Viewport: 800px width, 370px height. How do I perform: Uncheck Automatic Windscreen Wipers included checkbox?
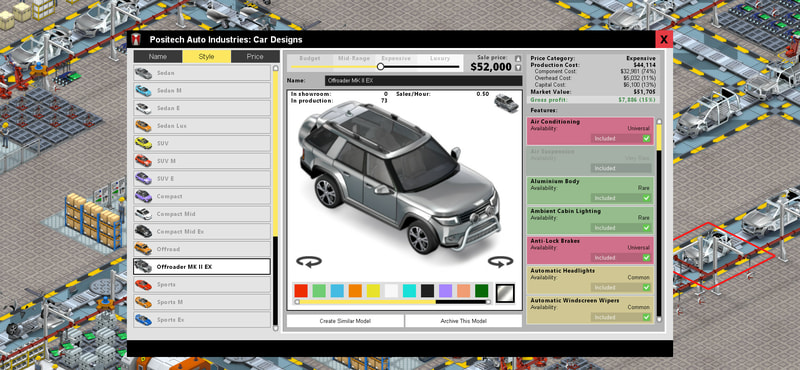click(x=646, y=317)
